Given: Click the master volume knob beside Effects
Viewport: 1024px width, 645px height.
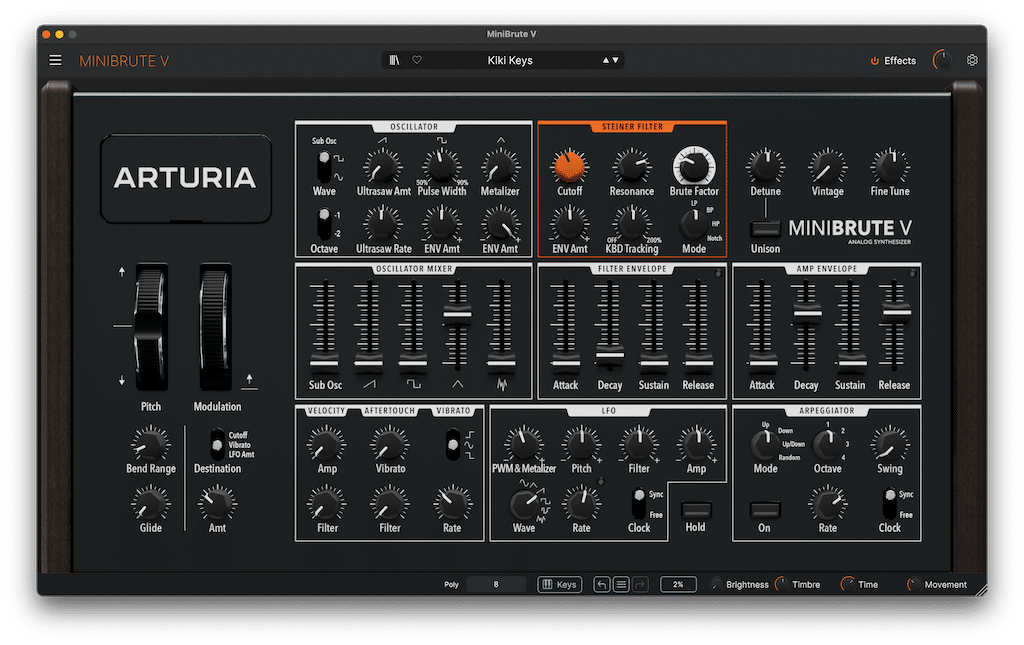Looking at the screenshot, I should click(x=942, y=60).
